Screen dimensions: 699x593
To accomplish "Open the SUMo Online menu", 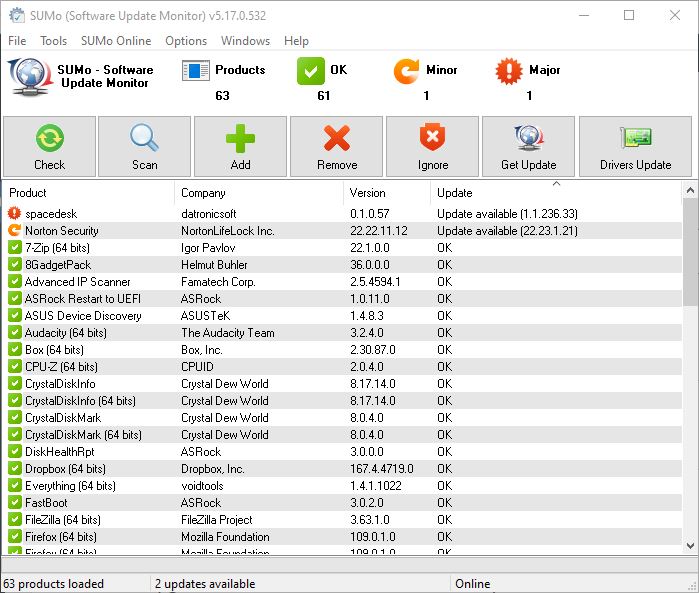I will coord(116,41).
